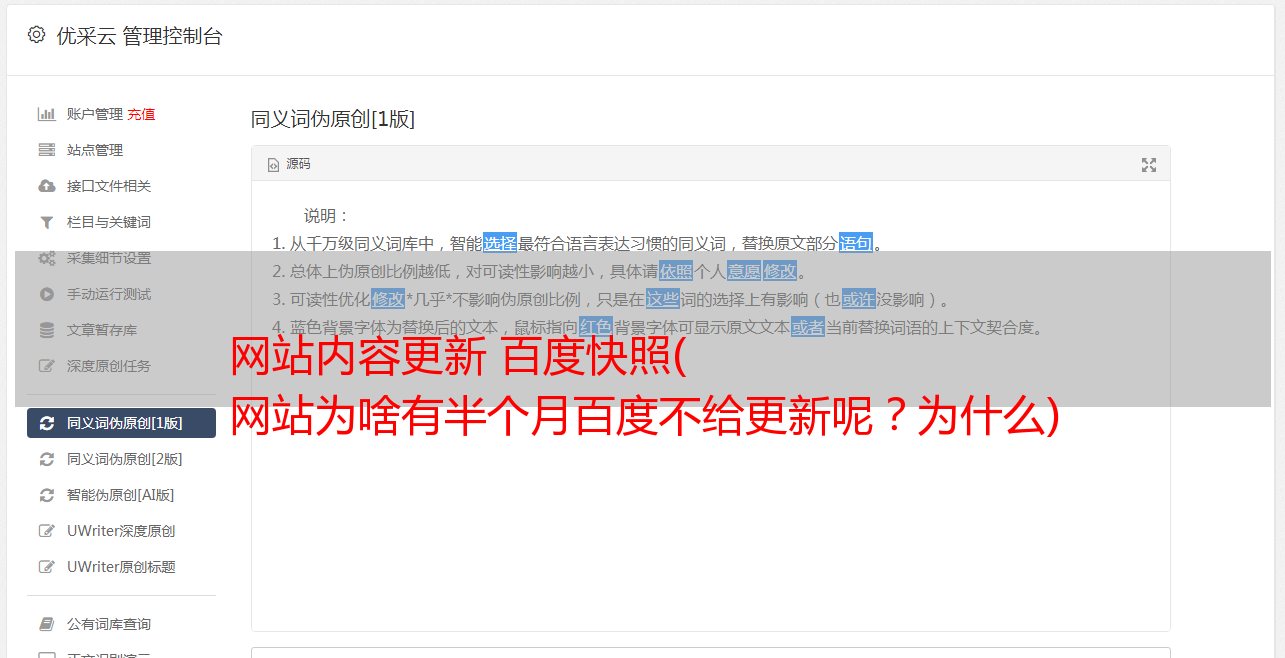
Task: Click the refresh icon next to 同义词伪原创[2版]
Action: [46, 459]
